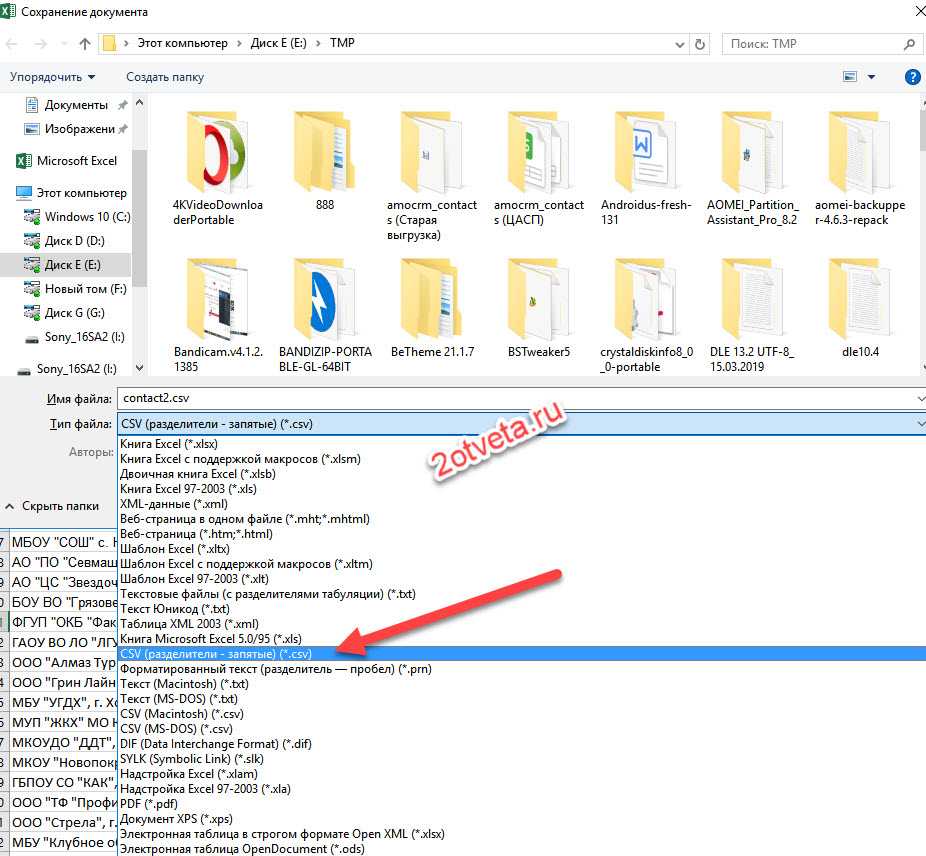Go up one folder level arrow
926x856 pixels.
(85, 44)
